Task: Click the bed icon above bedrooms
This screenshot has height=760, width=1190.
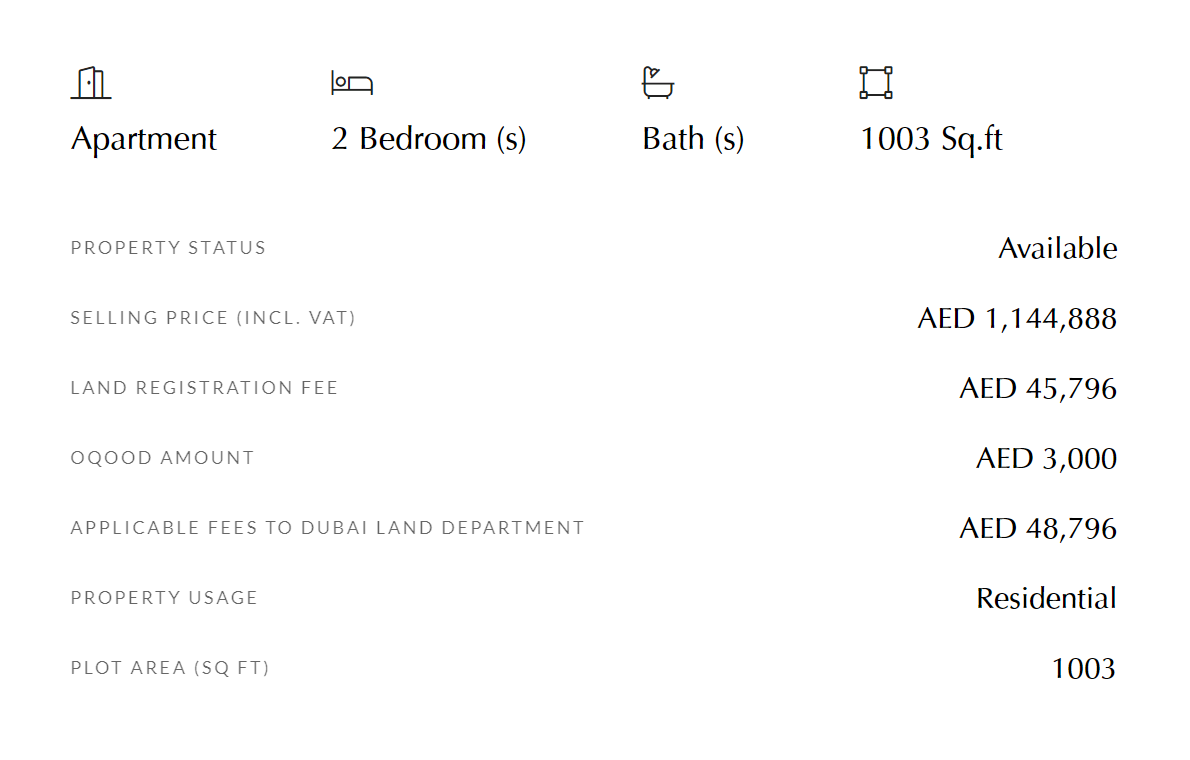Action: pos(352,83)
